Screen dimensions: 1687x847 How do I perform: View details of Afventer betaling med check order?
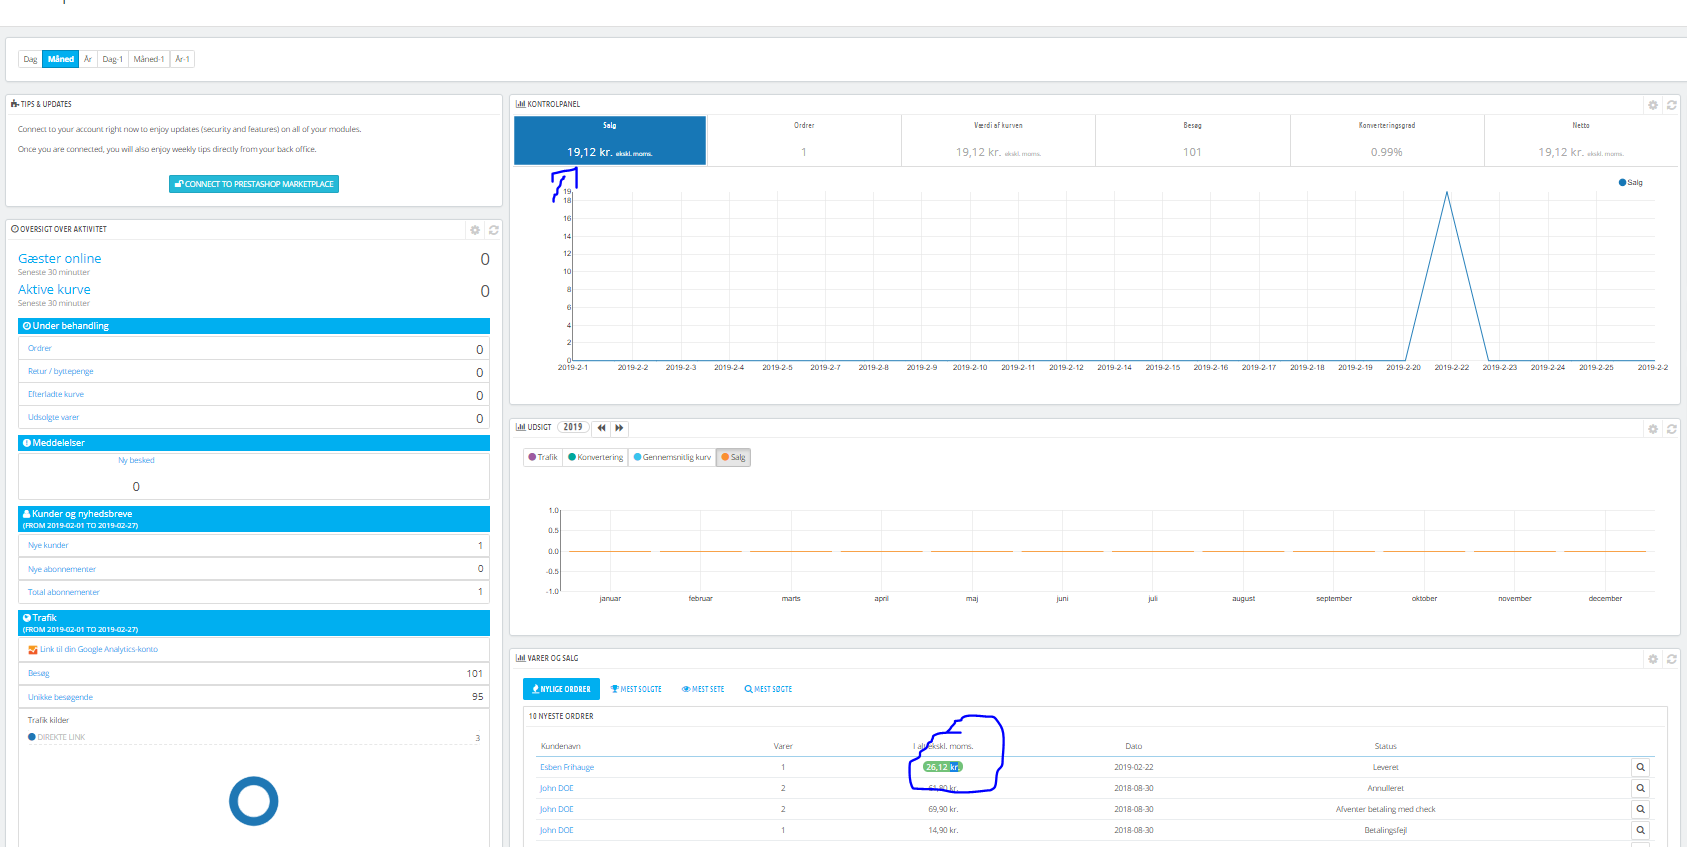[x=1640, y=809]
